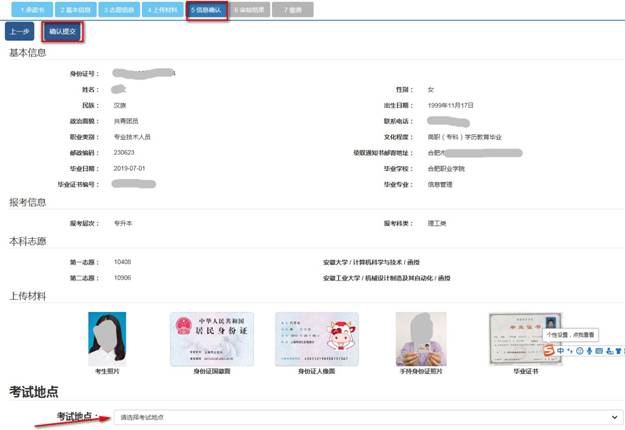Open the 4 上传材料 step tab
This screenshot has width=625, height=430.
coord(162,8)
